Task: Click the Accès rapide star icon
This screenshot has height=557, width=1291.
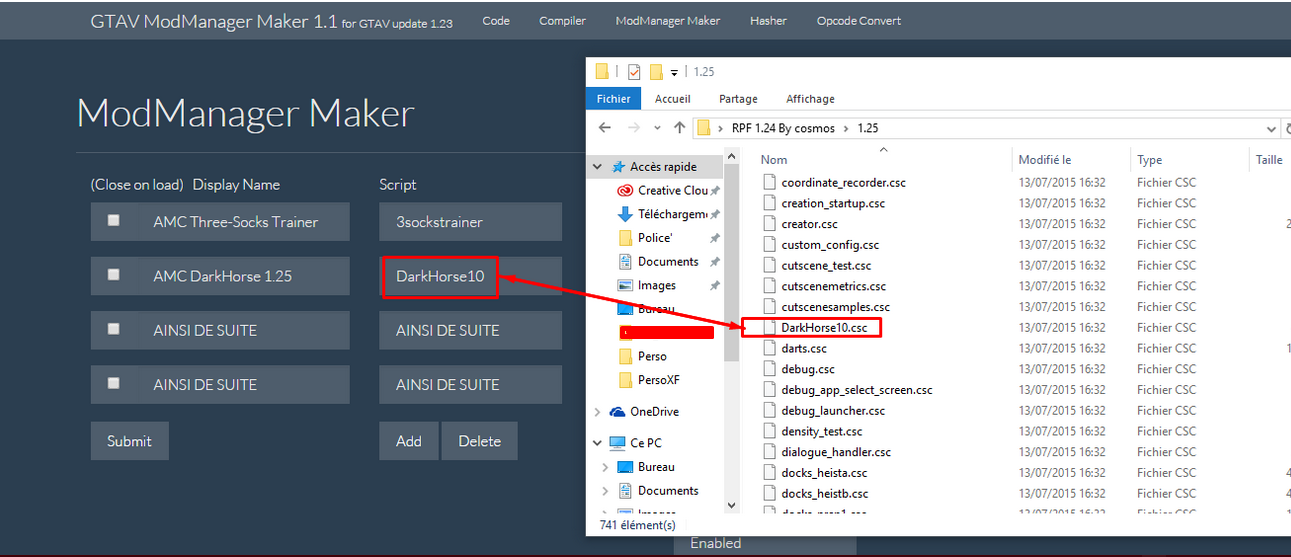Action: (x=618, y=167)
